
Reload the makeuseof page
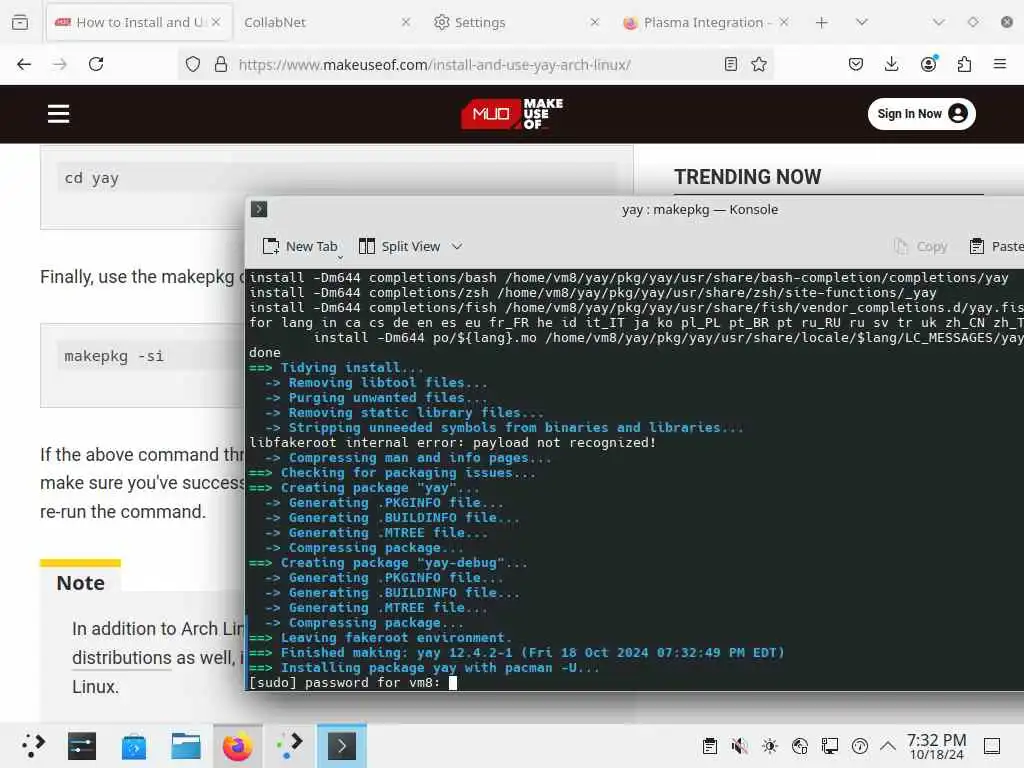click(96, 64)
